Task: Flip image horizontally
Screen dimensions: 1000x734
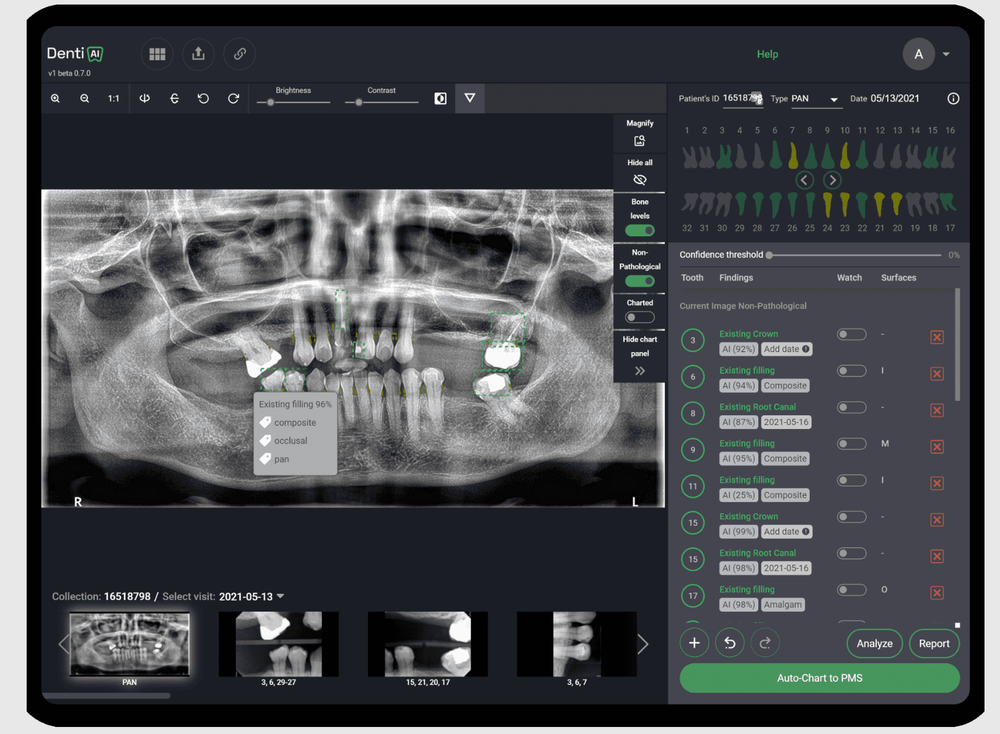Action: click(145, 98)
